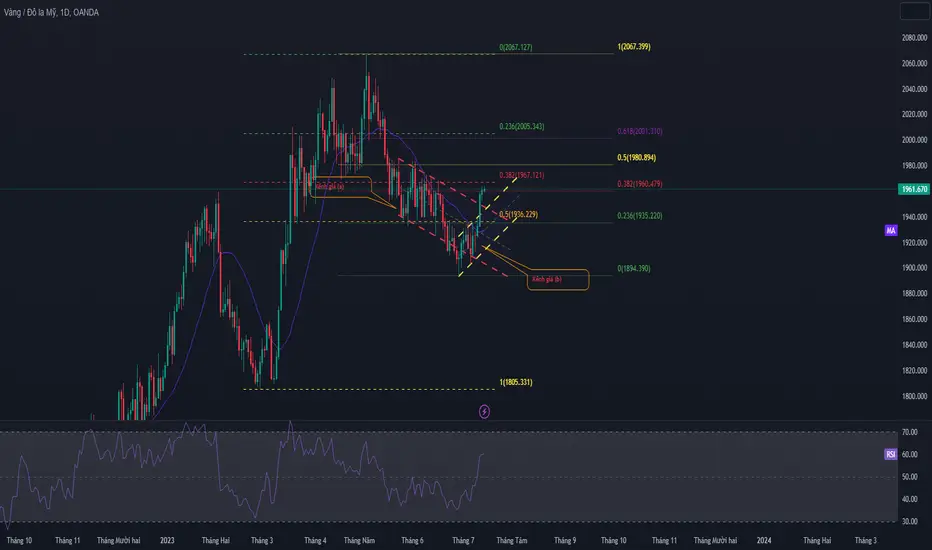
Task: Click Fibonacci label 0(2067.127)
Action: pos(515,47)
